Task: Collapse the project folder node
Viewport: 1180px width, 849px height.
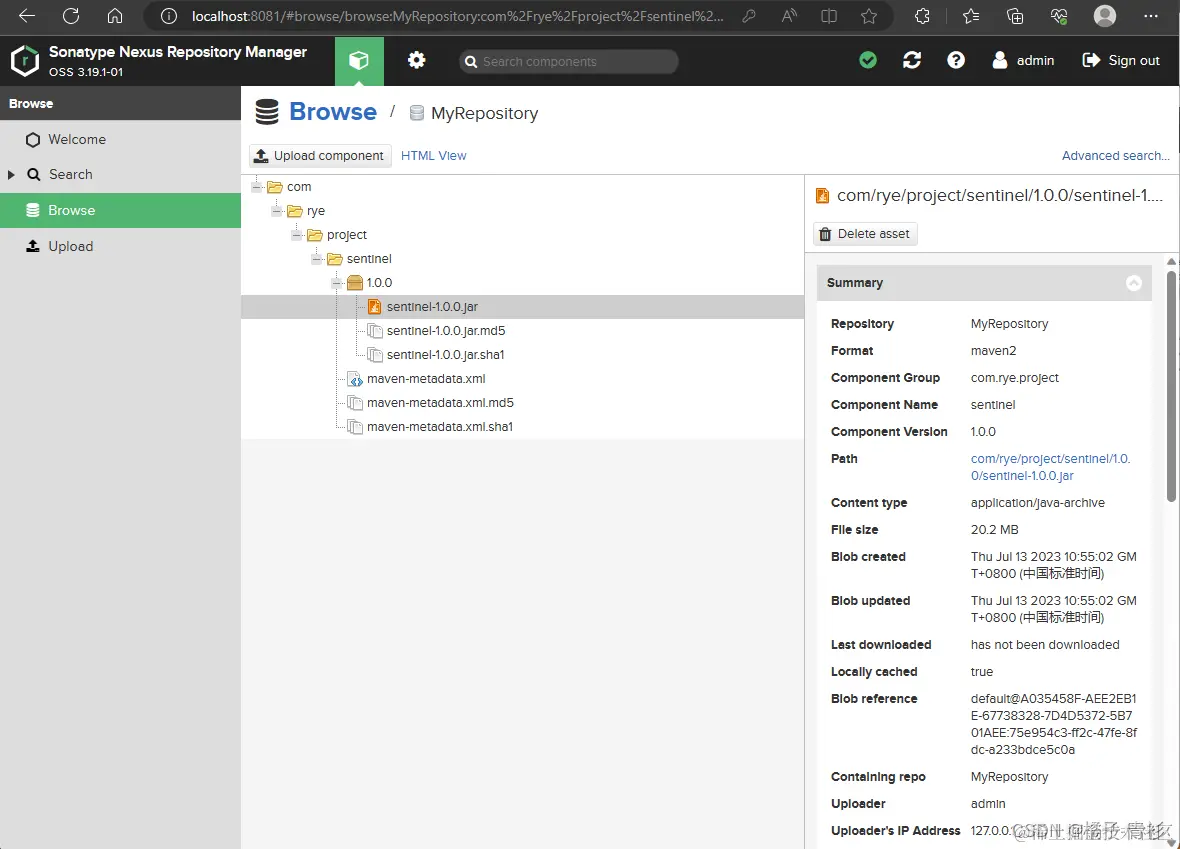Action: click(297, 235)
